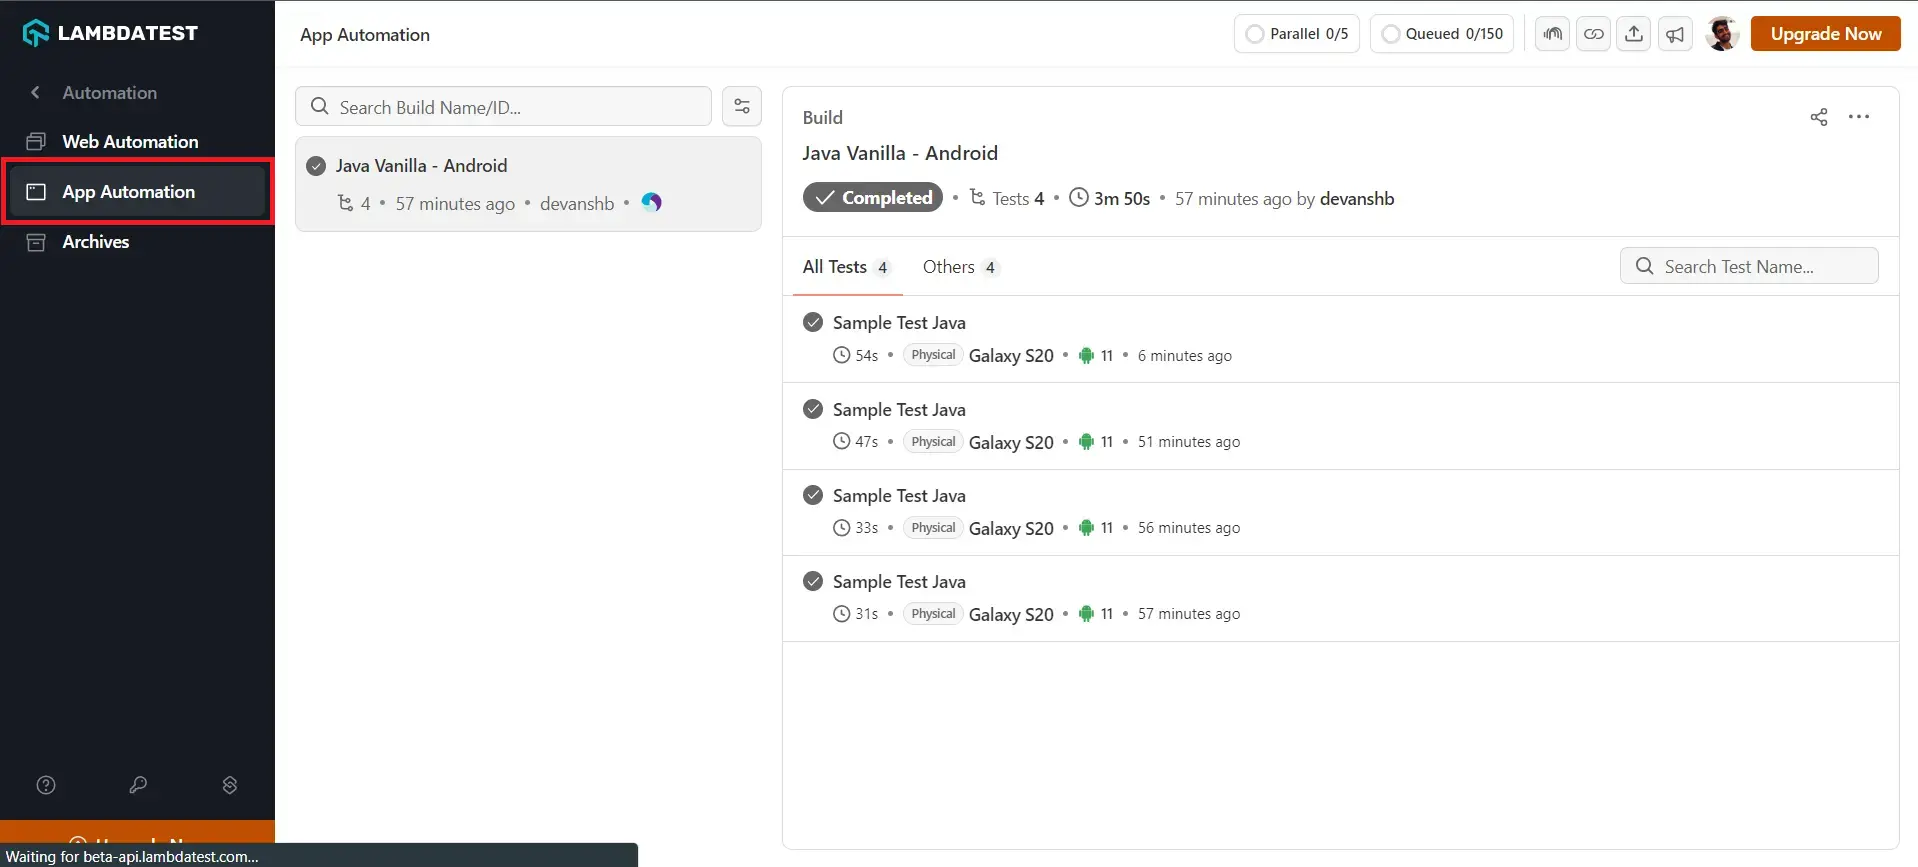
Task: Click Android icon on the 54s test
Action: pyautogui.click(x=1086, y=356)
